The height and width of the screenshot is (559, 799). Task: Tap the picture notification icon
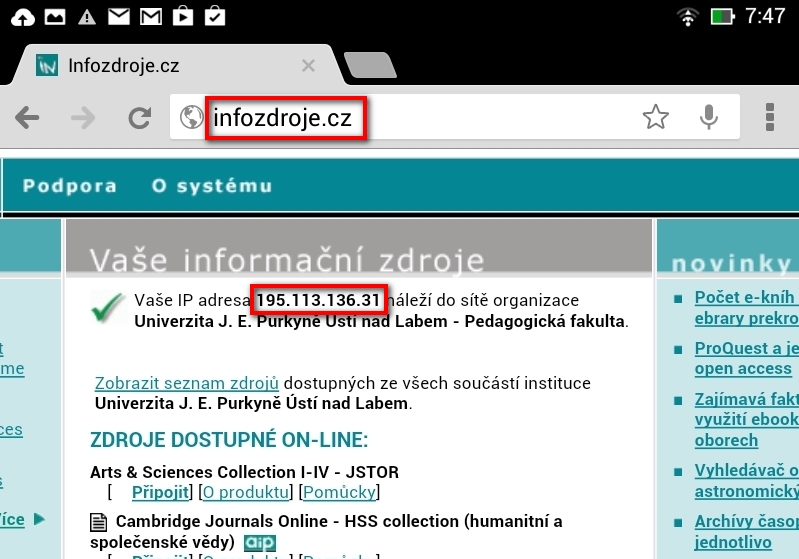point(55,17)
